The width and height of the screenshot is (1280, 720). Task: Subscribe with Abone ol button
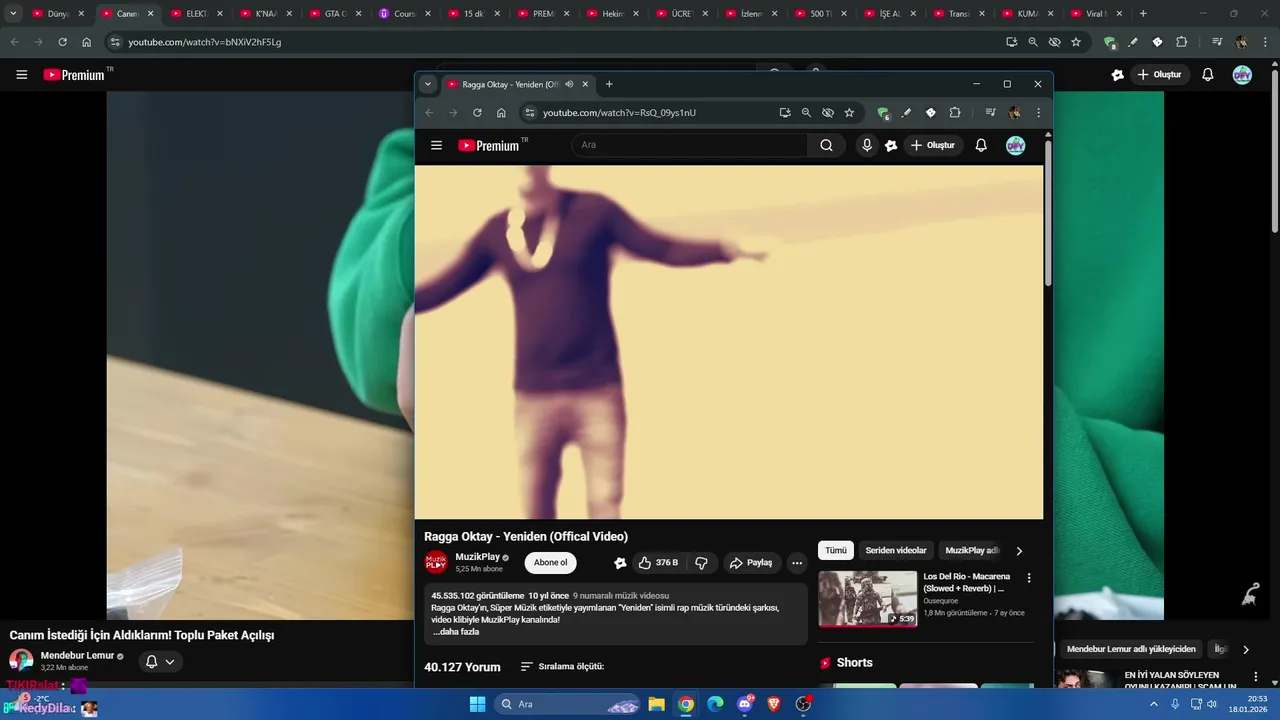click(550, 563)
